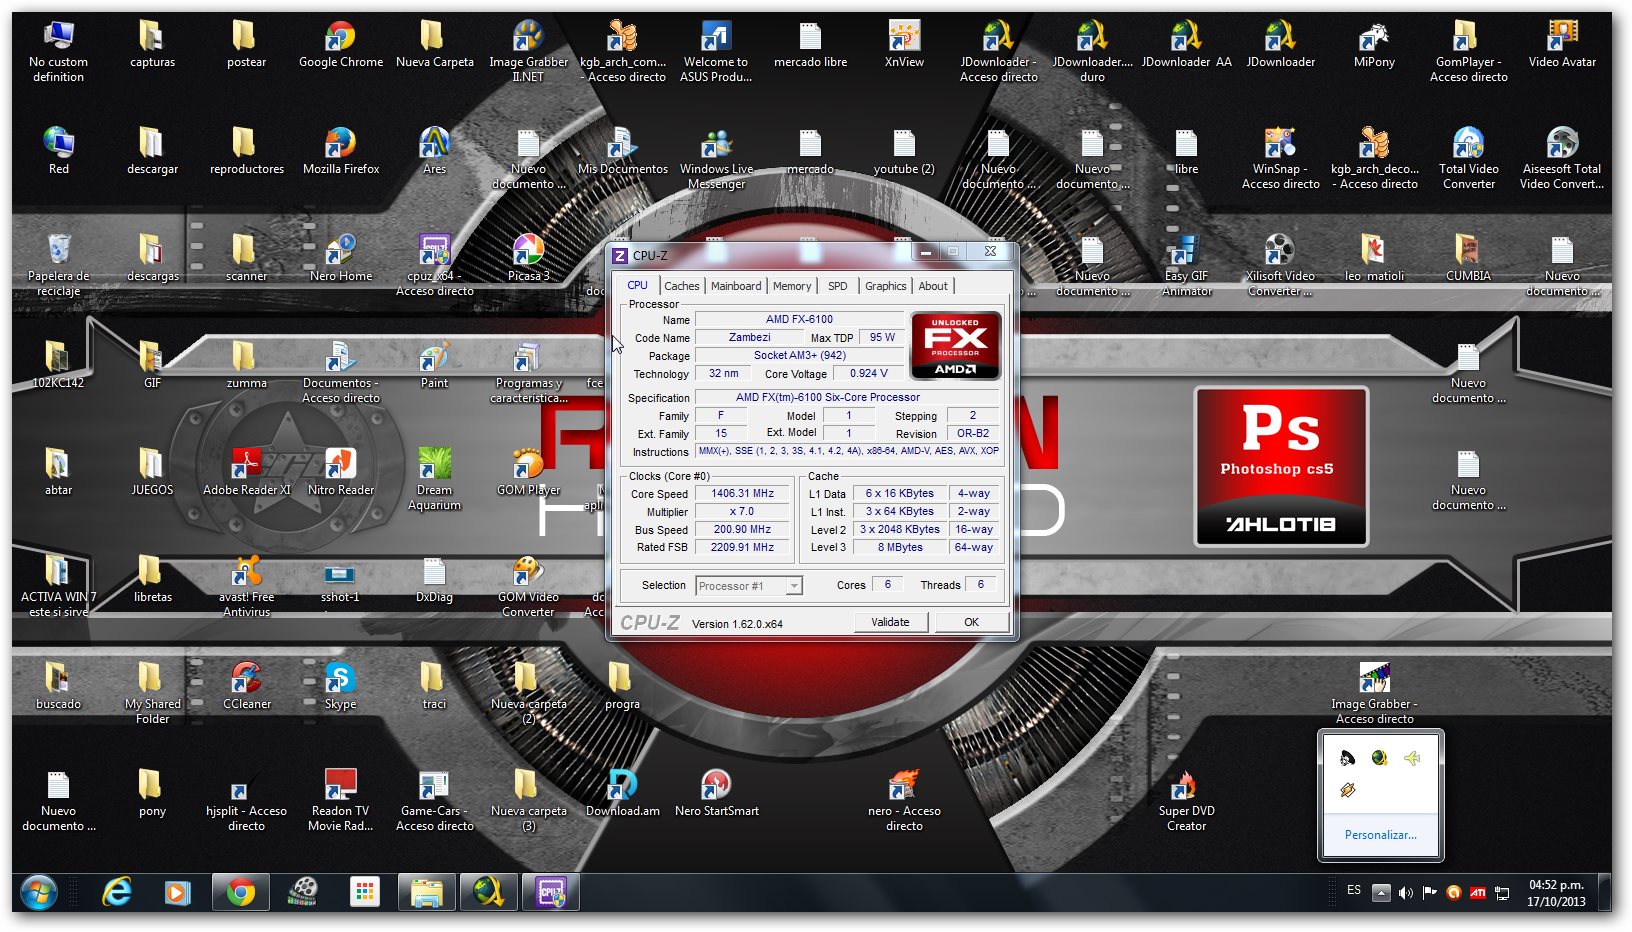Screen dimensions: 1632x932
Task: Open the Windows Start menu
Action: click(x=38, y=892)
